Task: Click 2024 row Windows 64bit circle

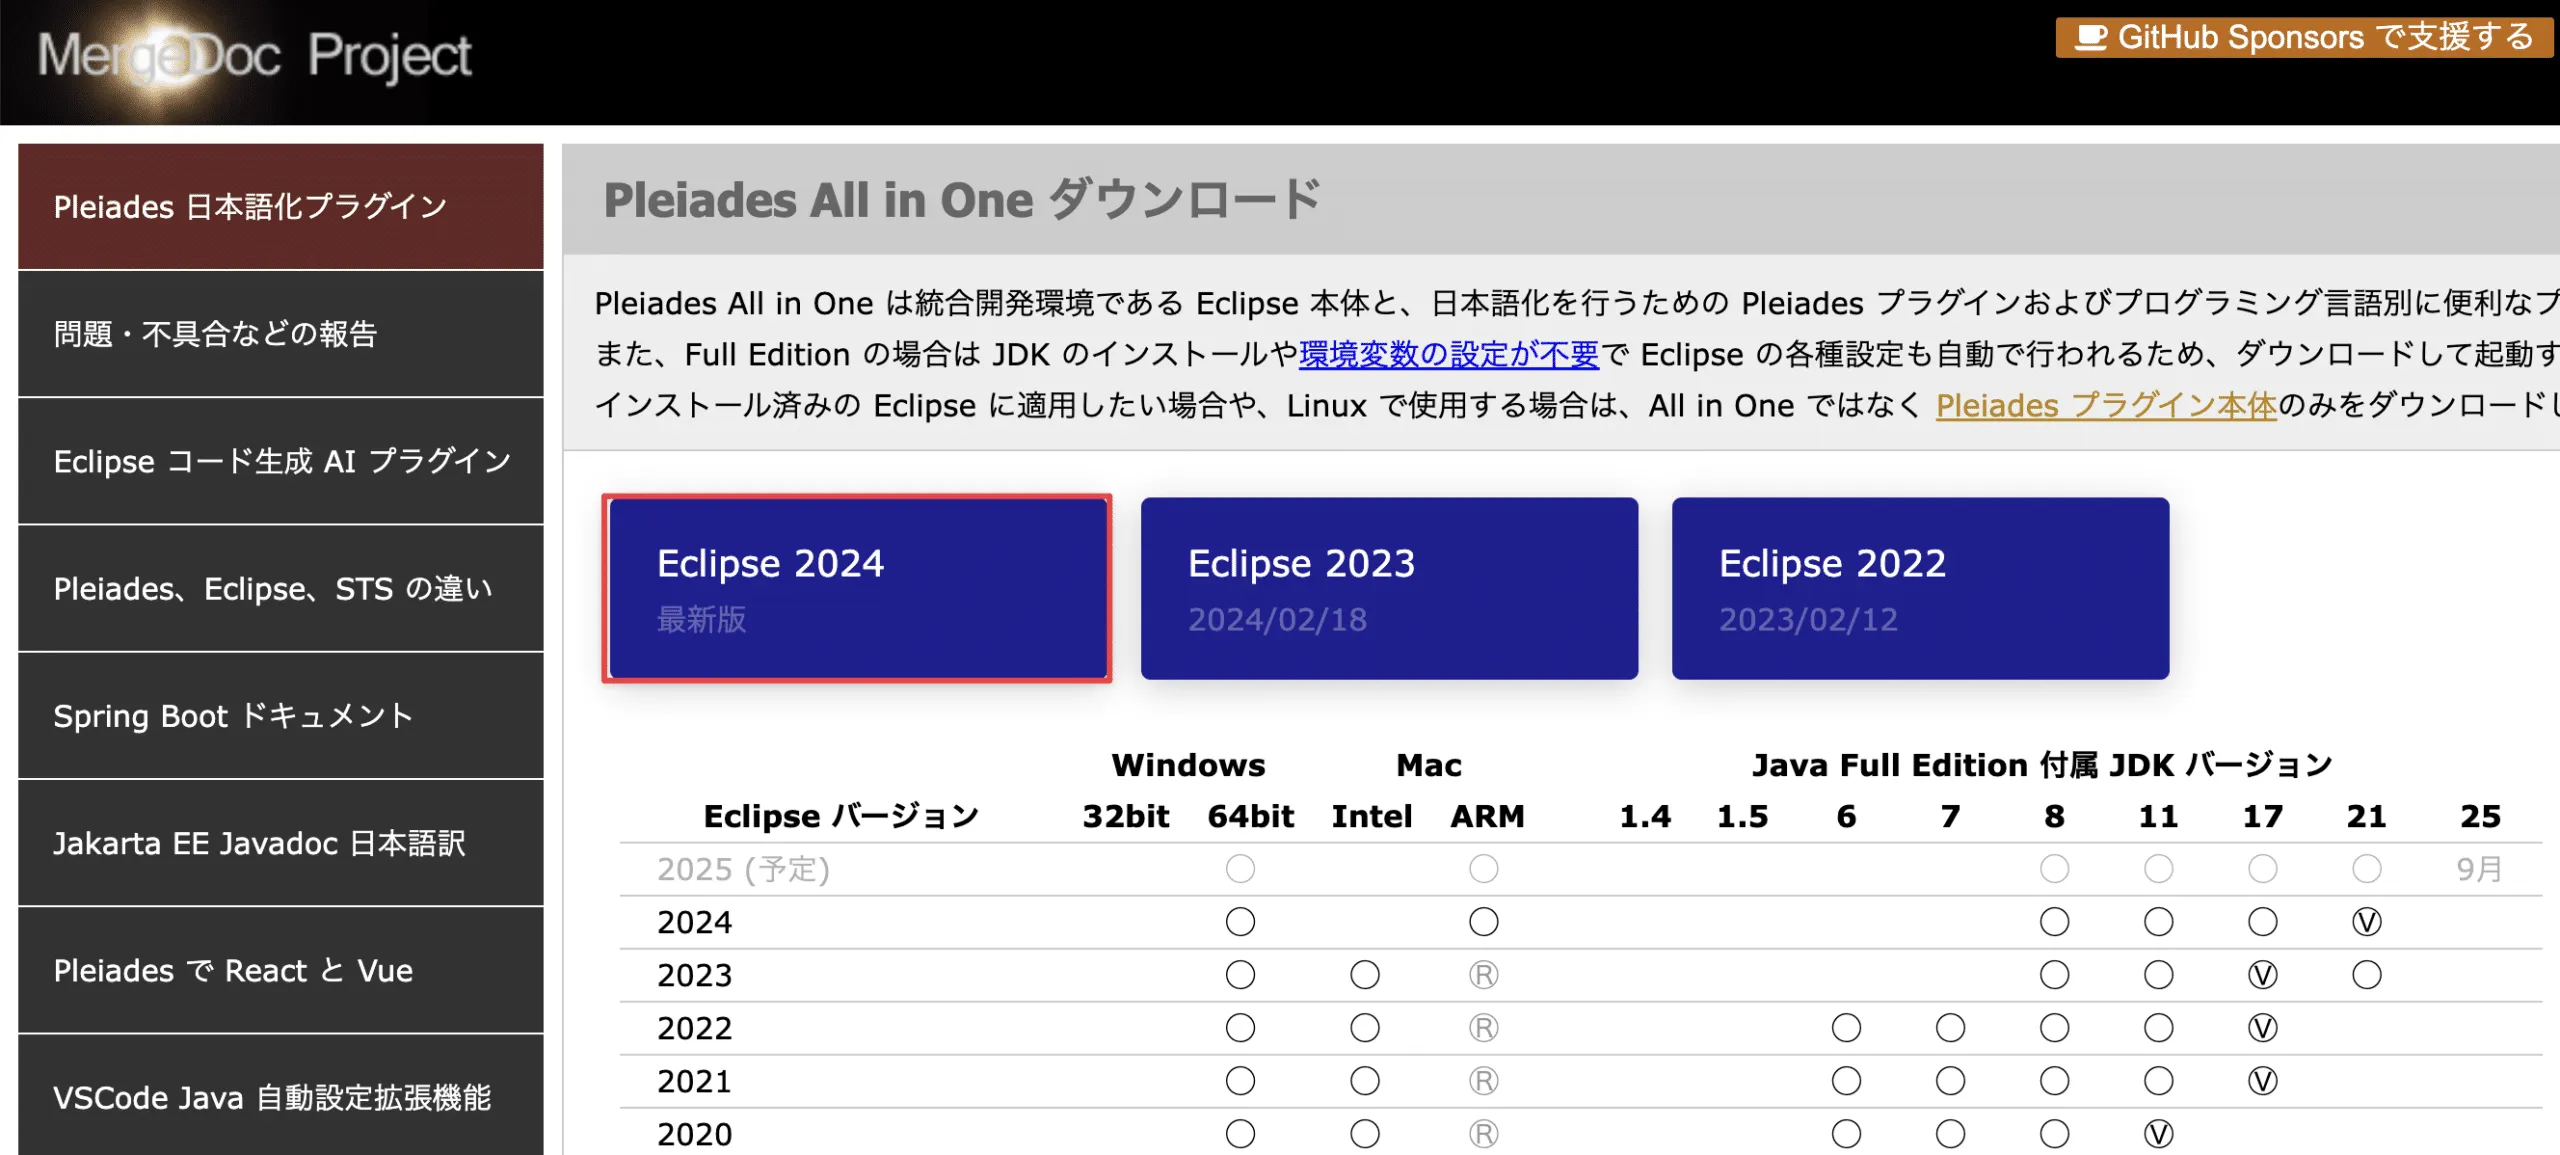Action: [x=1240, y=922]
